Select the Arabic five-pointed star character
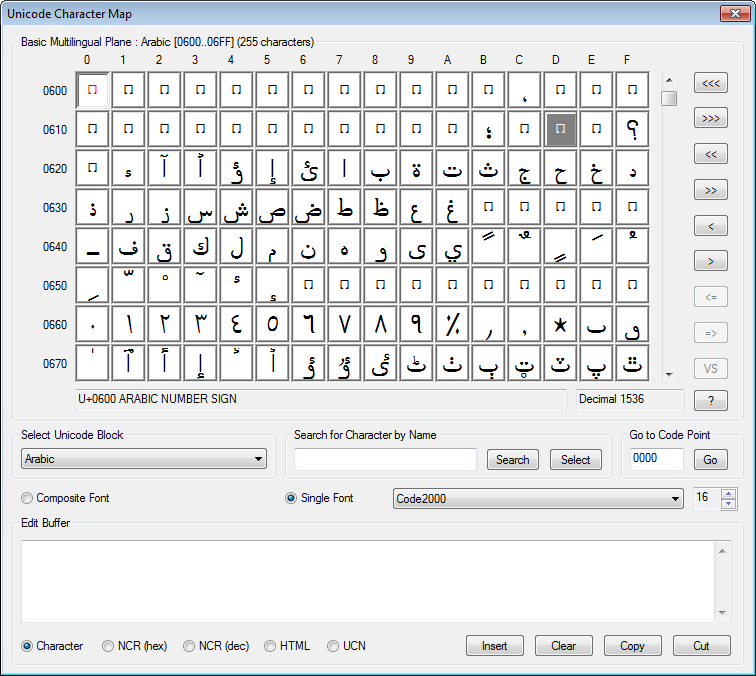Image resolution: width=756 pixels, height=676 pixels. pyautogui.click(x=560, y=324)
